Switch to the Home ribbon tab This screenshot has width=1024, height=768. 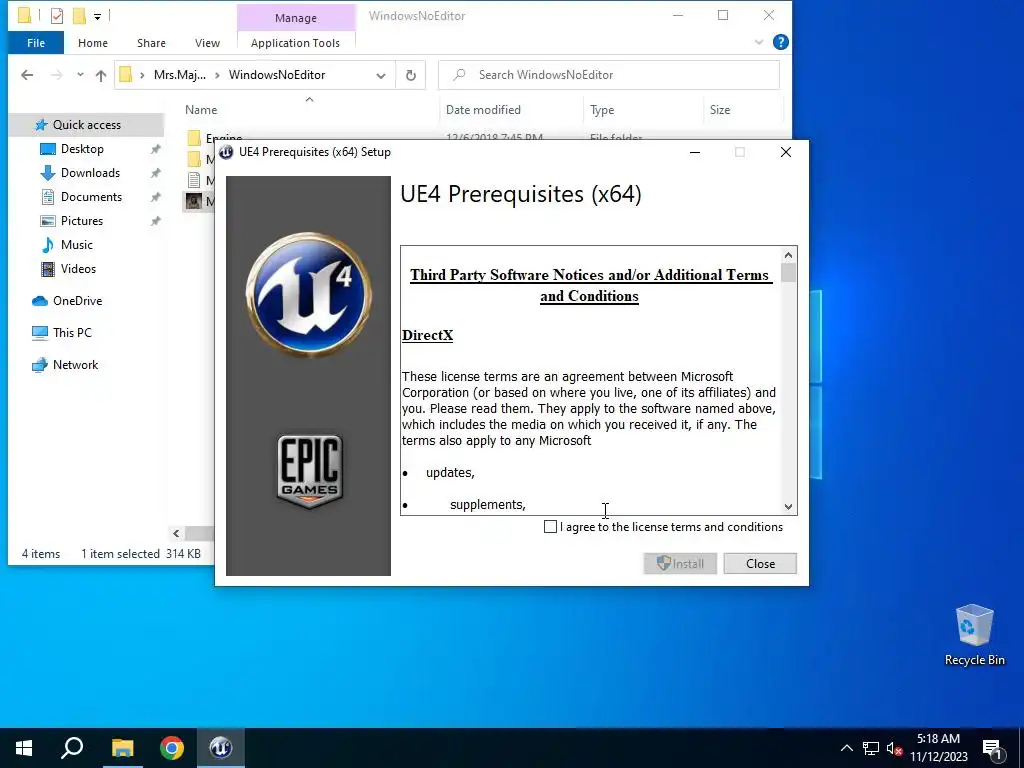click(93, 43)
